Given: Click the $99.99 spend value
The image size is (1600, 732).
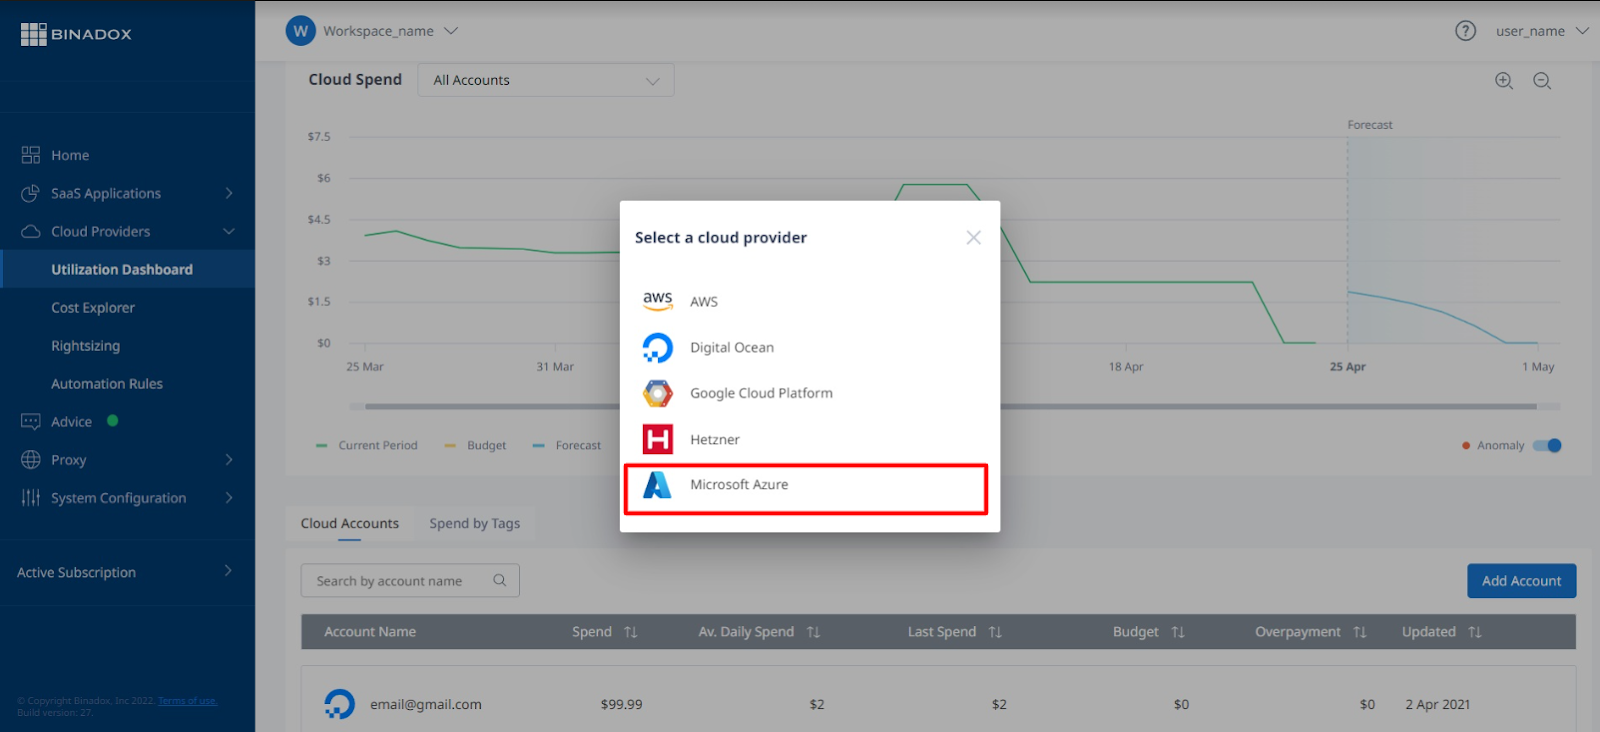Looking at the screenshot, I should click(x=621, y=704).
